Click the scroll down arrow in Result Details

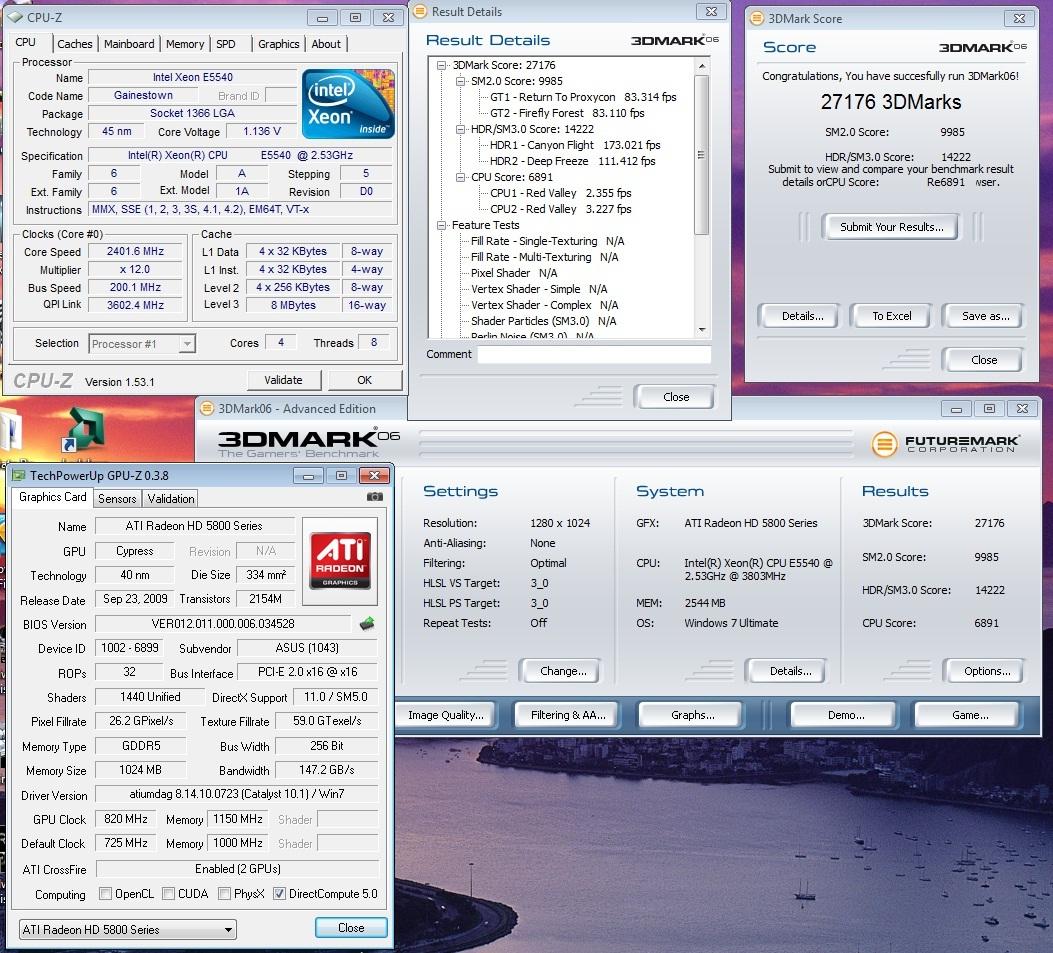pos(702,330)
